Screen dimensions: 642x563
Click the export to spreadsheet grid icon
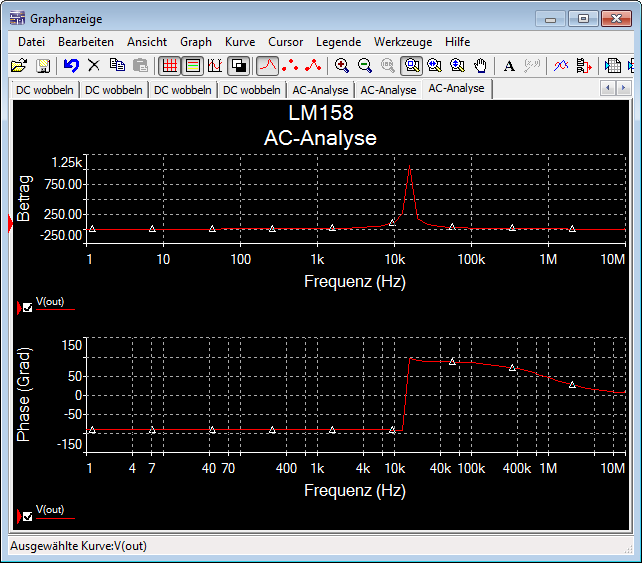(x=613, y=66)
